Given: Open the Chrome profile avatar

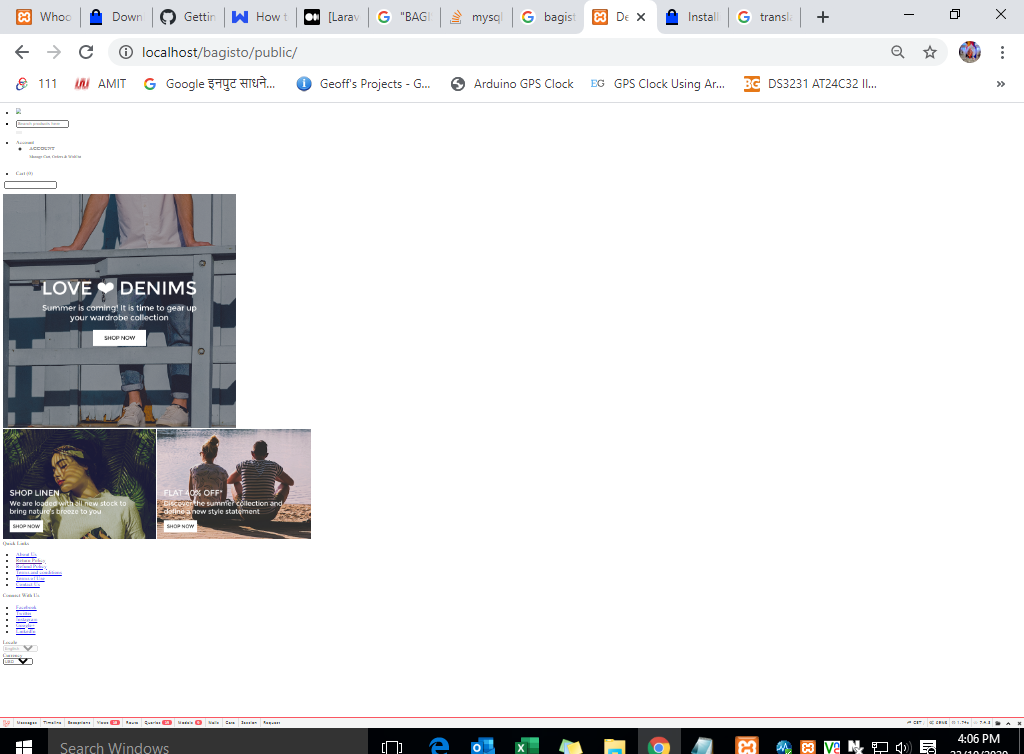Looking at the screenshot, I should 970,52.
